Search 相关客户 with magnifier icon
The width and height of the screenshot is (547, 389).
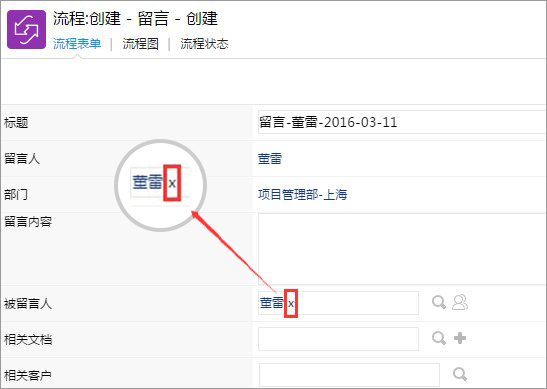(460, 374)
